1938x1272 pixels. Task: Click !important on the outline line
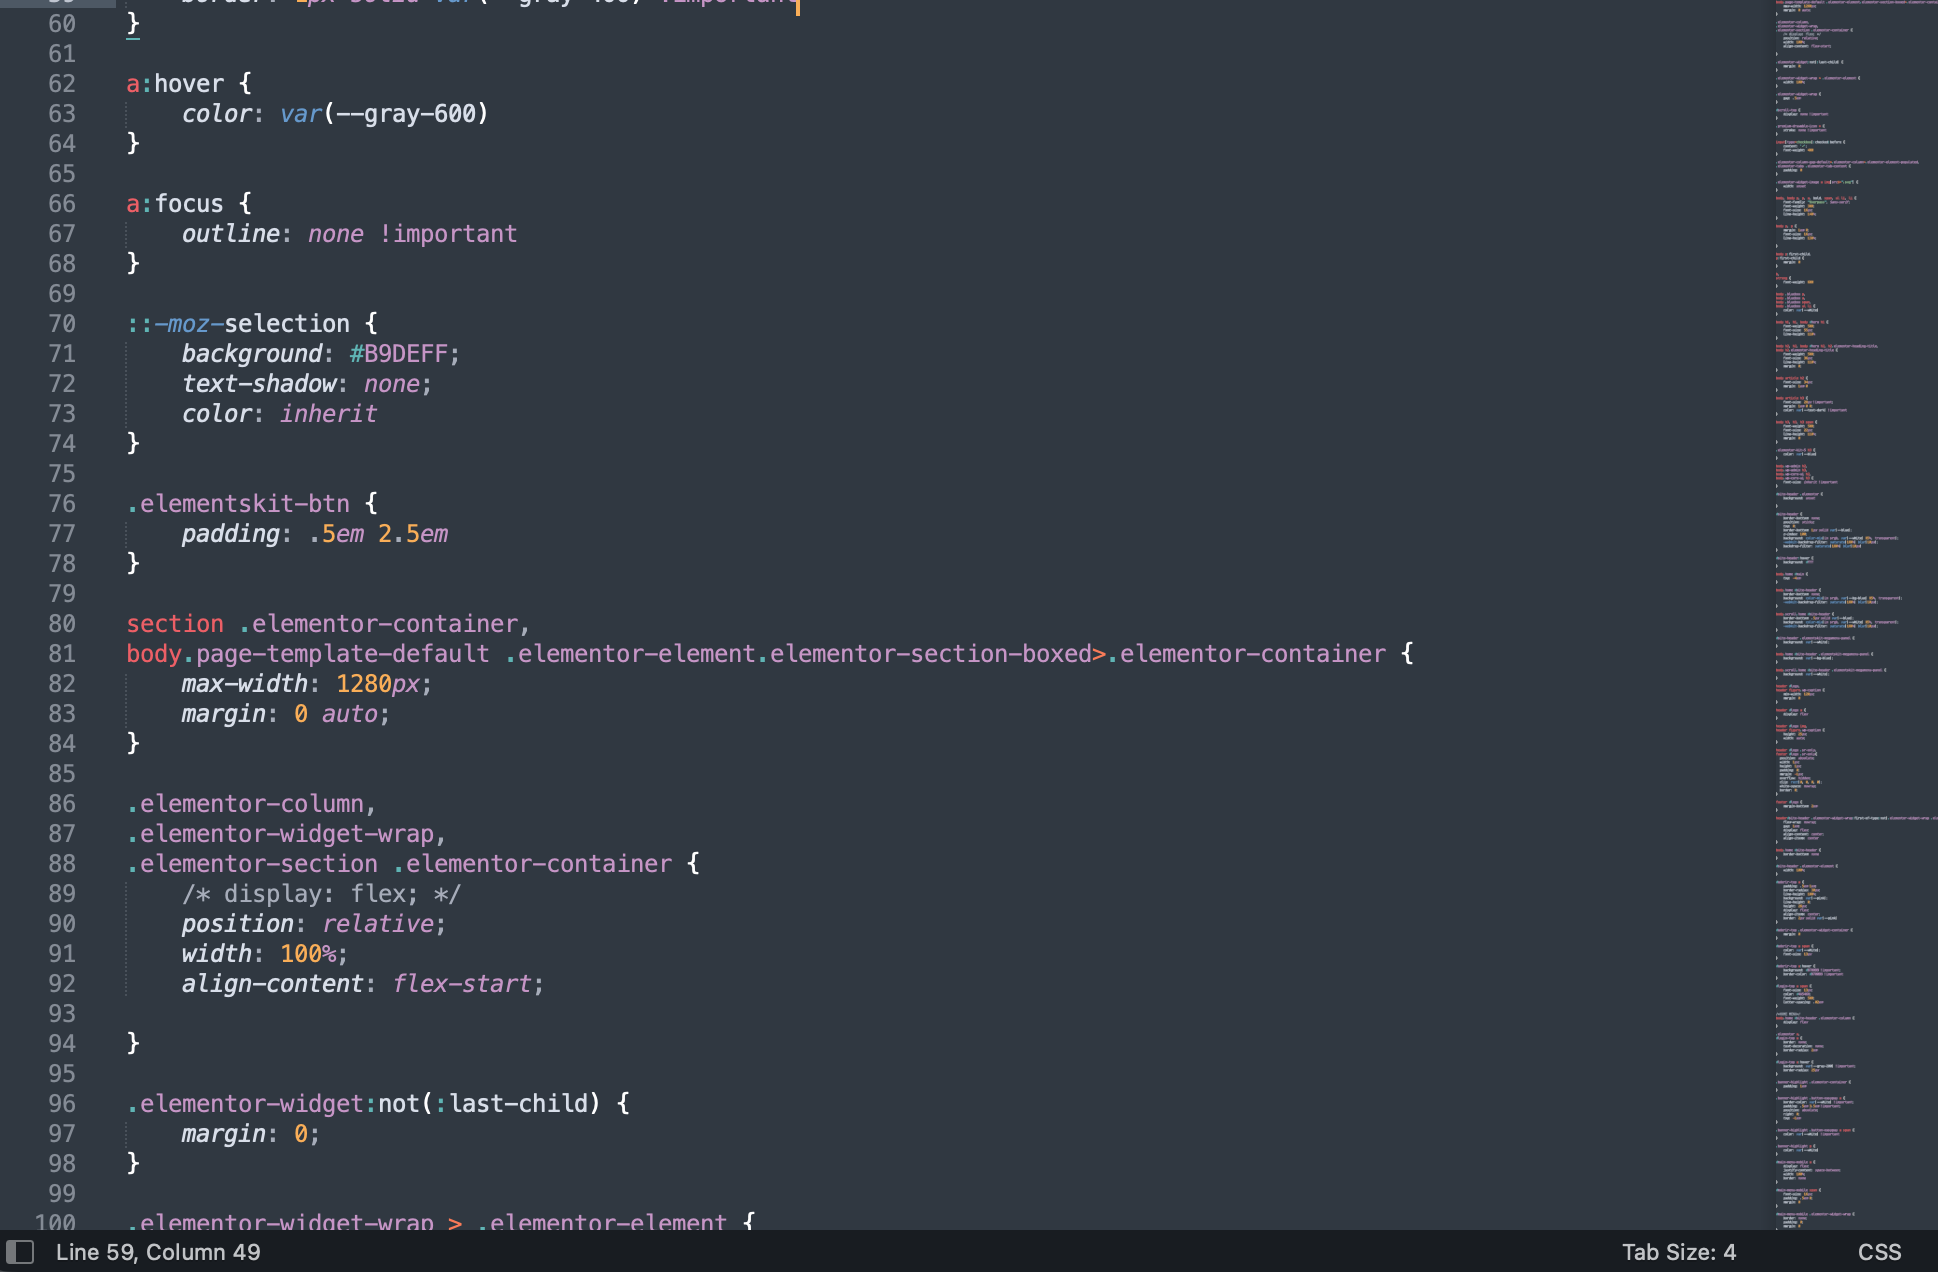click(x=448, y=234)
